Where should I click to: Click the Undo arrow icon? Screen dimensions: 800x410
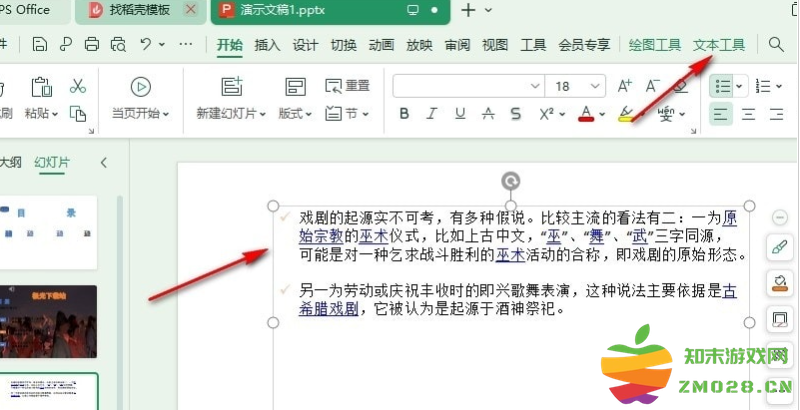point(146,44)
